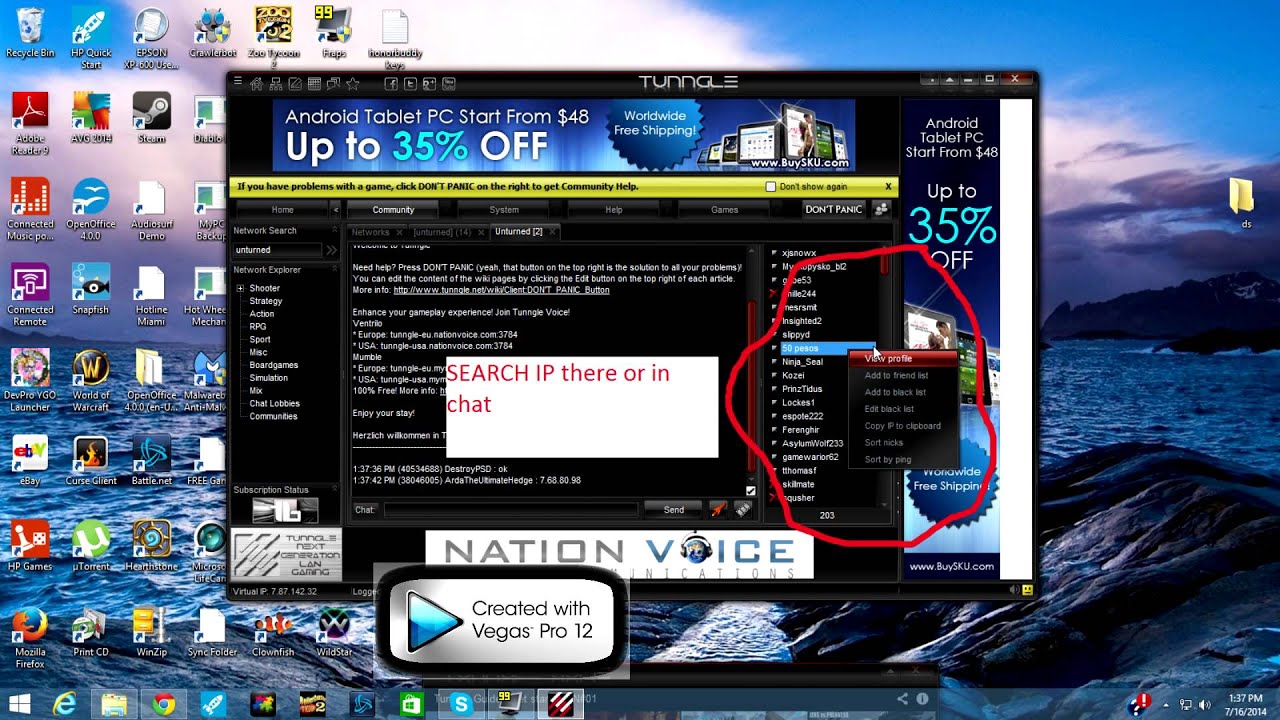This screenshot has width=1280, height=720.
Task: Click Chrome icon in taskbar
Action: [163, 704]
